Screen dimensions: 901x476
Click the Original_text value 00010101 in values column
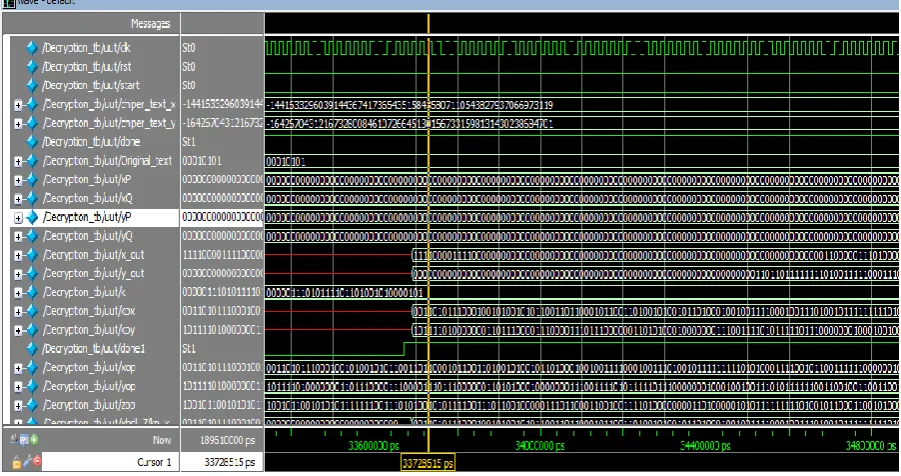(x=202, y=161)
